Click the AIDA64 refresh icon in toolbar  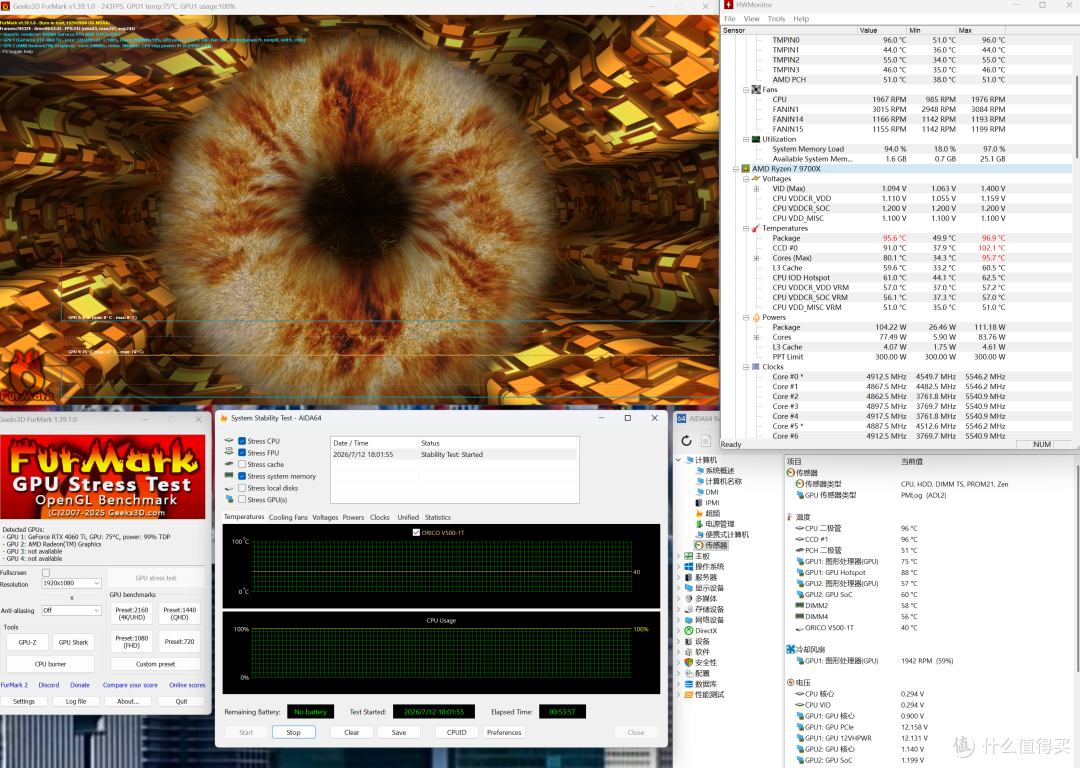point(686,441)
